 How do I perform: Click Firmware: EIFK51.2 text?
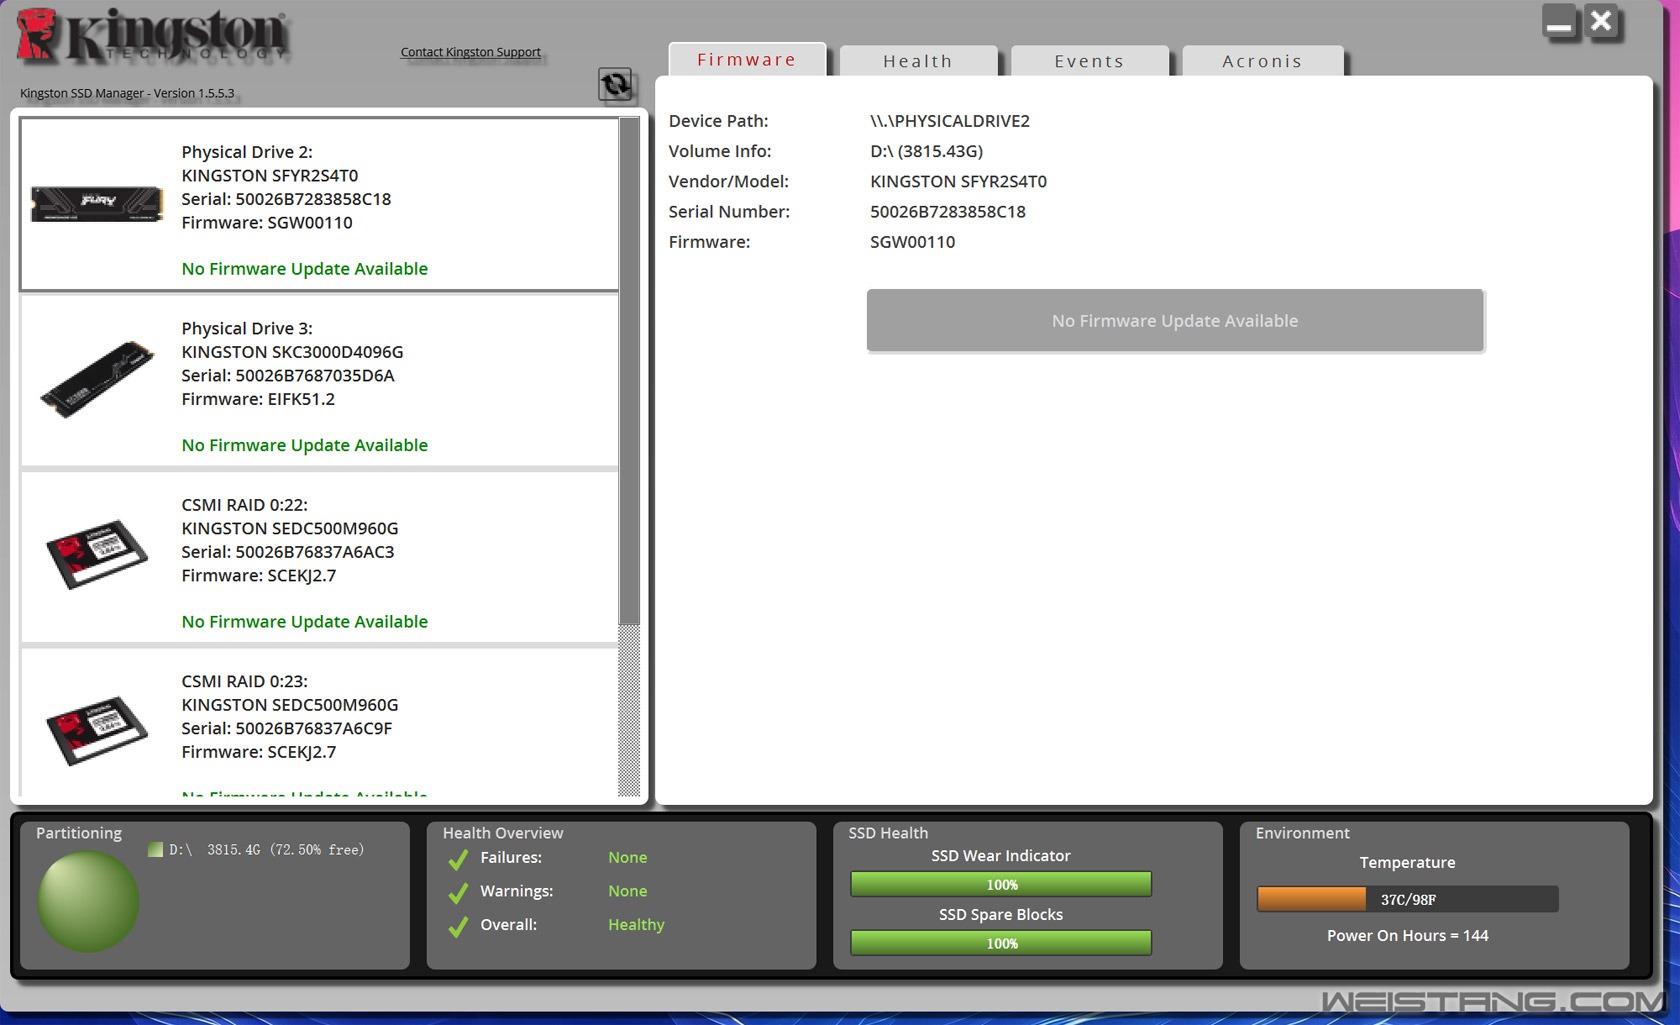tap(258, 399)
